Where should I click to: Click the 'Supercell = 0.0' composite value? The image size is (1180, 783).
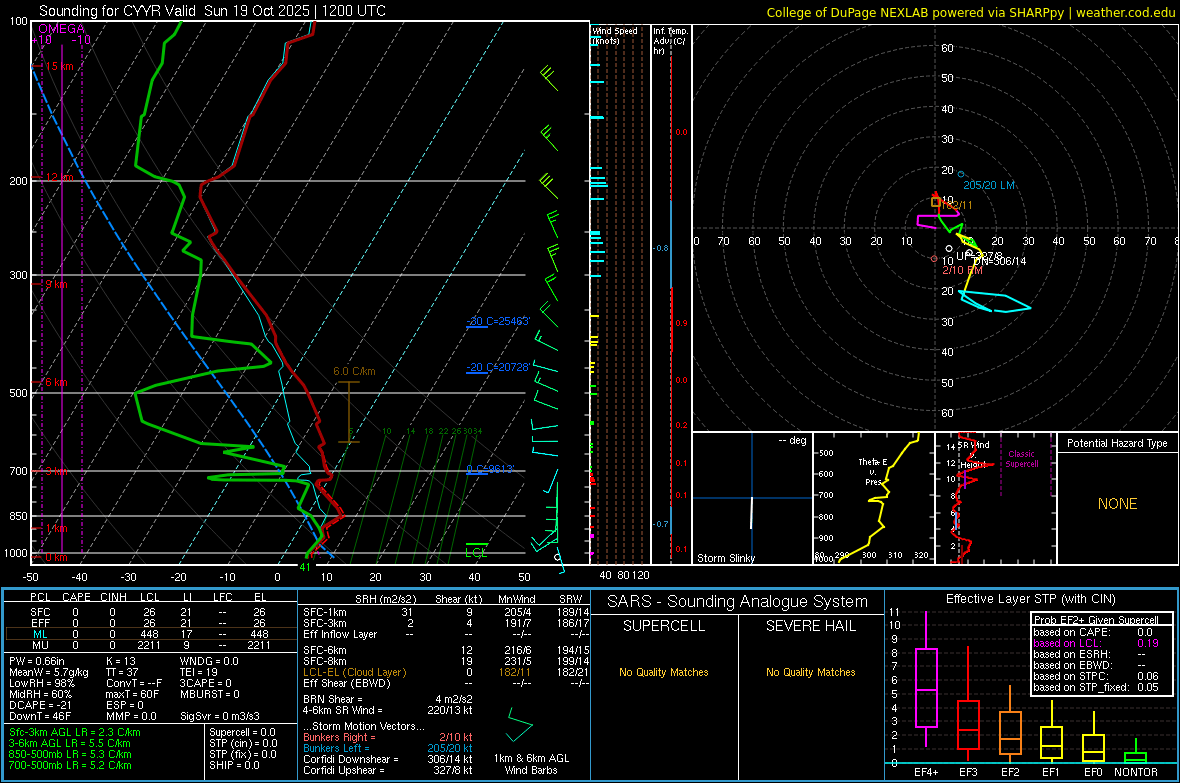[242, 733]
